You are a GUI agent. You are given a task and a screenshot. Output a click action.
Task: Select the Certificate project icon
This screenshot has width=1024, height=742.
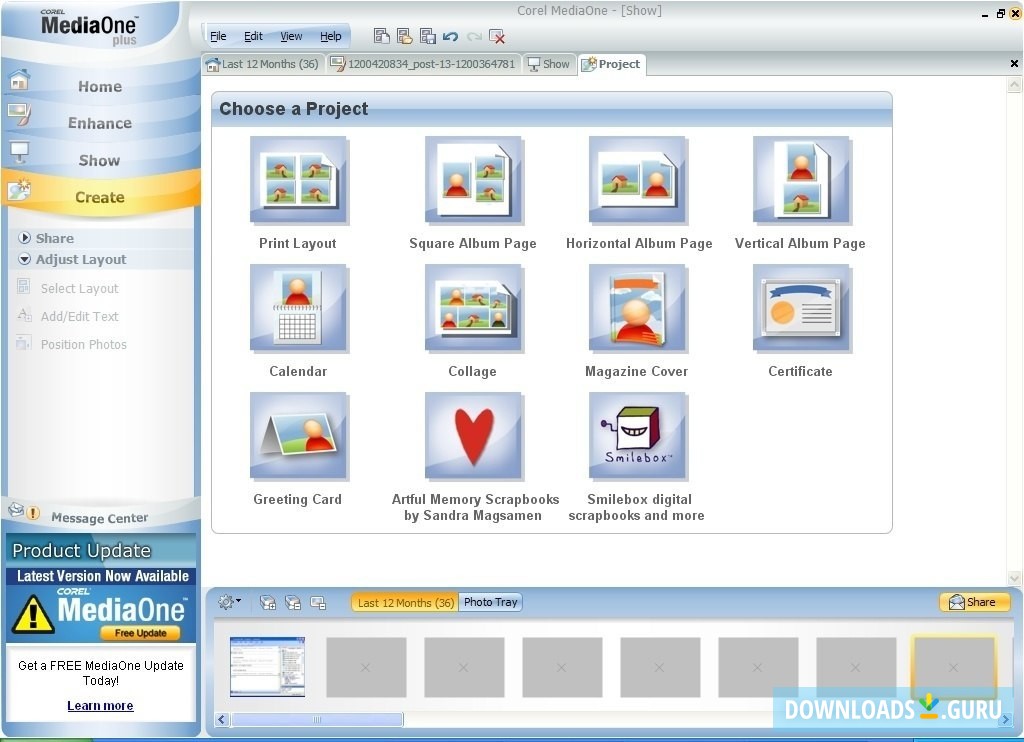tap(802, 308)
